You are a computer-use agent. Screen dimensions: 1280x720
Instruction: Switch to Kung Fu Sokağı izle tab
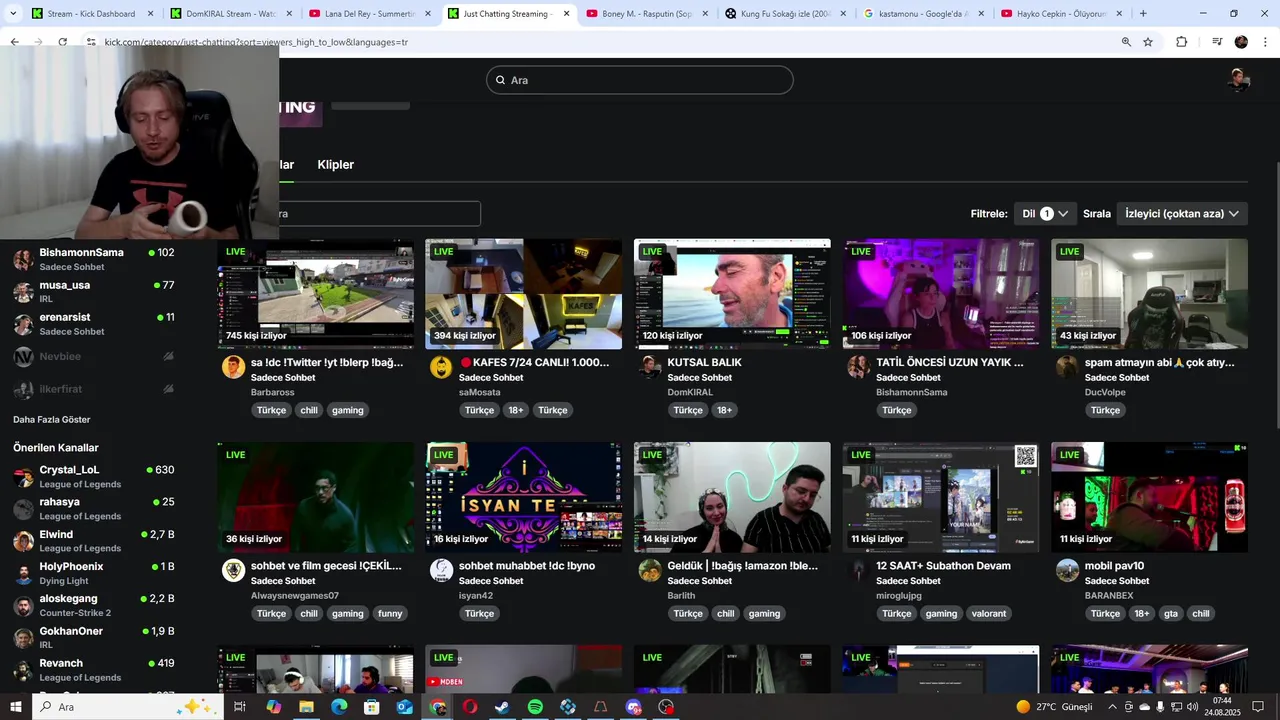[x=784, y=14]
